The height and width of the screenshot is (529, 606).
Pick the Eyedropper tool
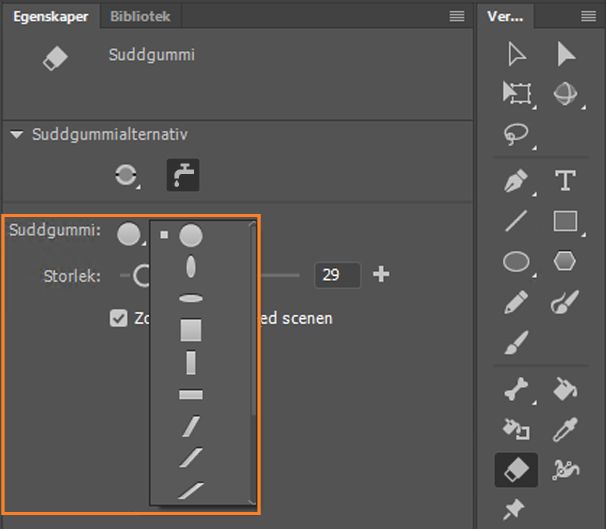tap(565, 429)
